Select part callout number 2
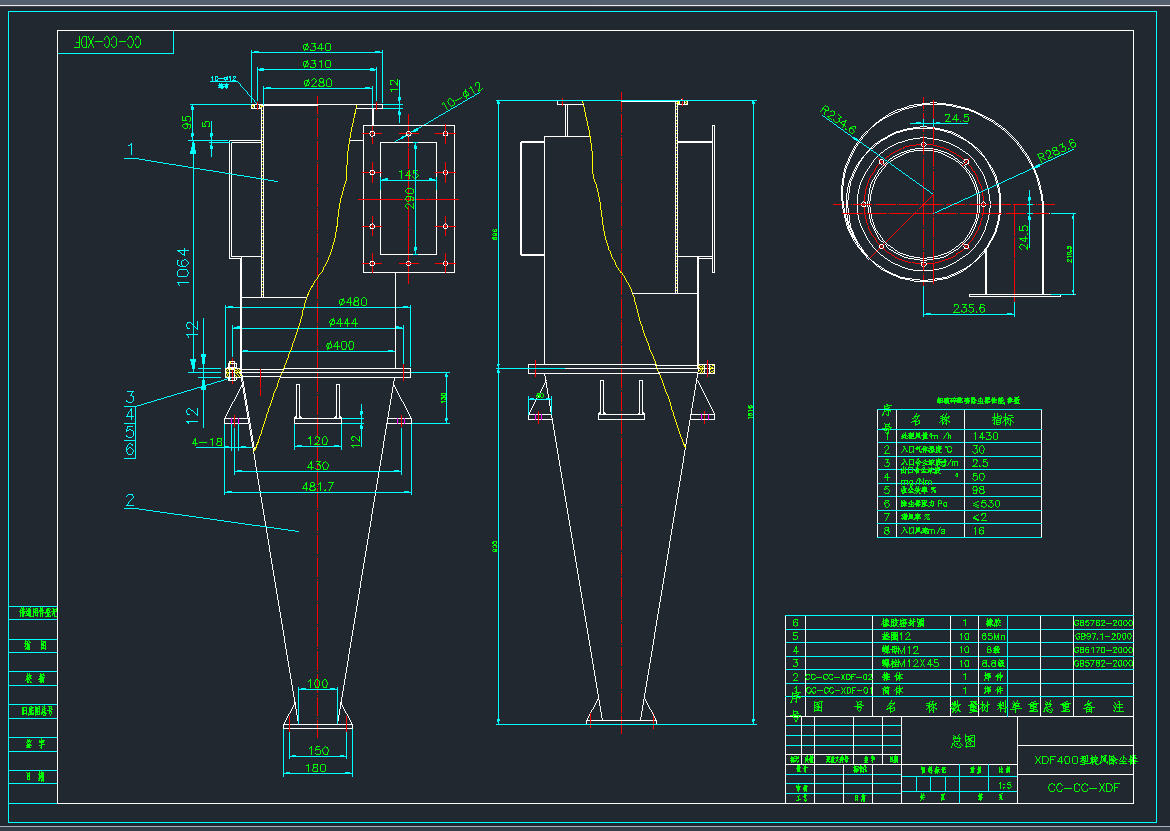Image resolution: width=1170 pixels, height=831 pixels. [130, 500]
